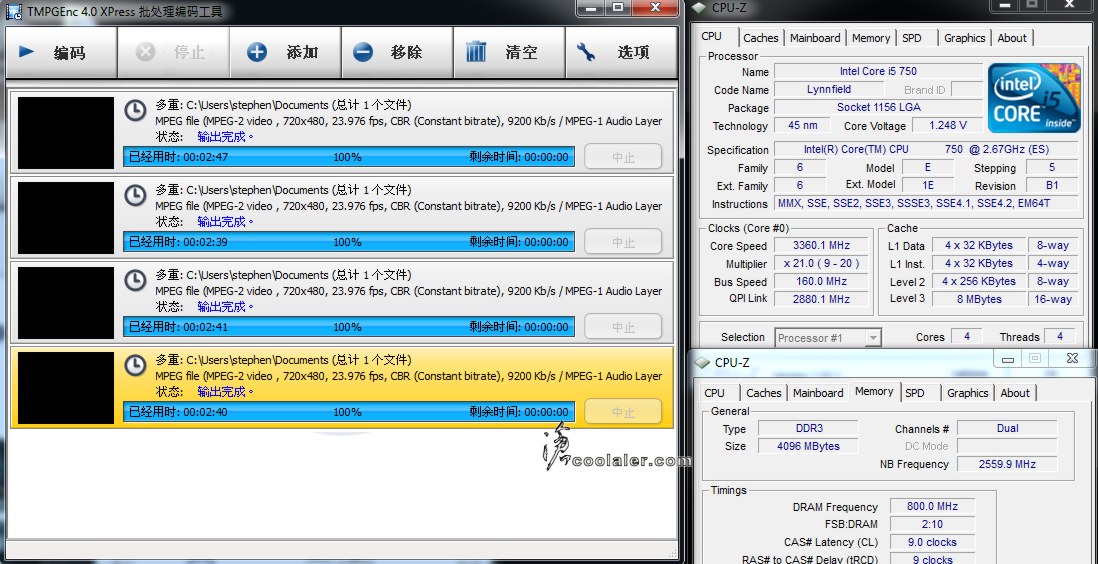Screen dimensions: 1098x564
Task: Open Graphics tab in upper CPU-Z window
Action: (964, 38)
